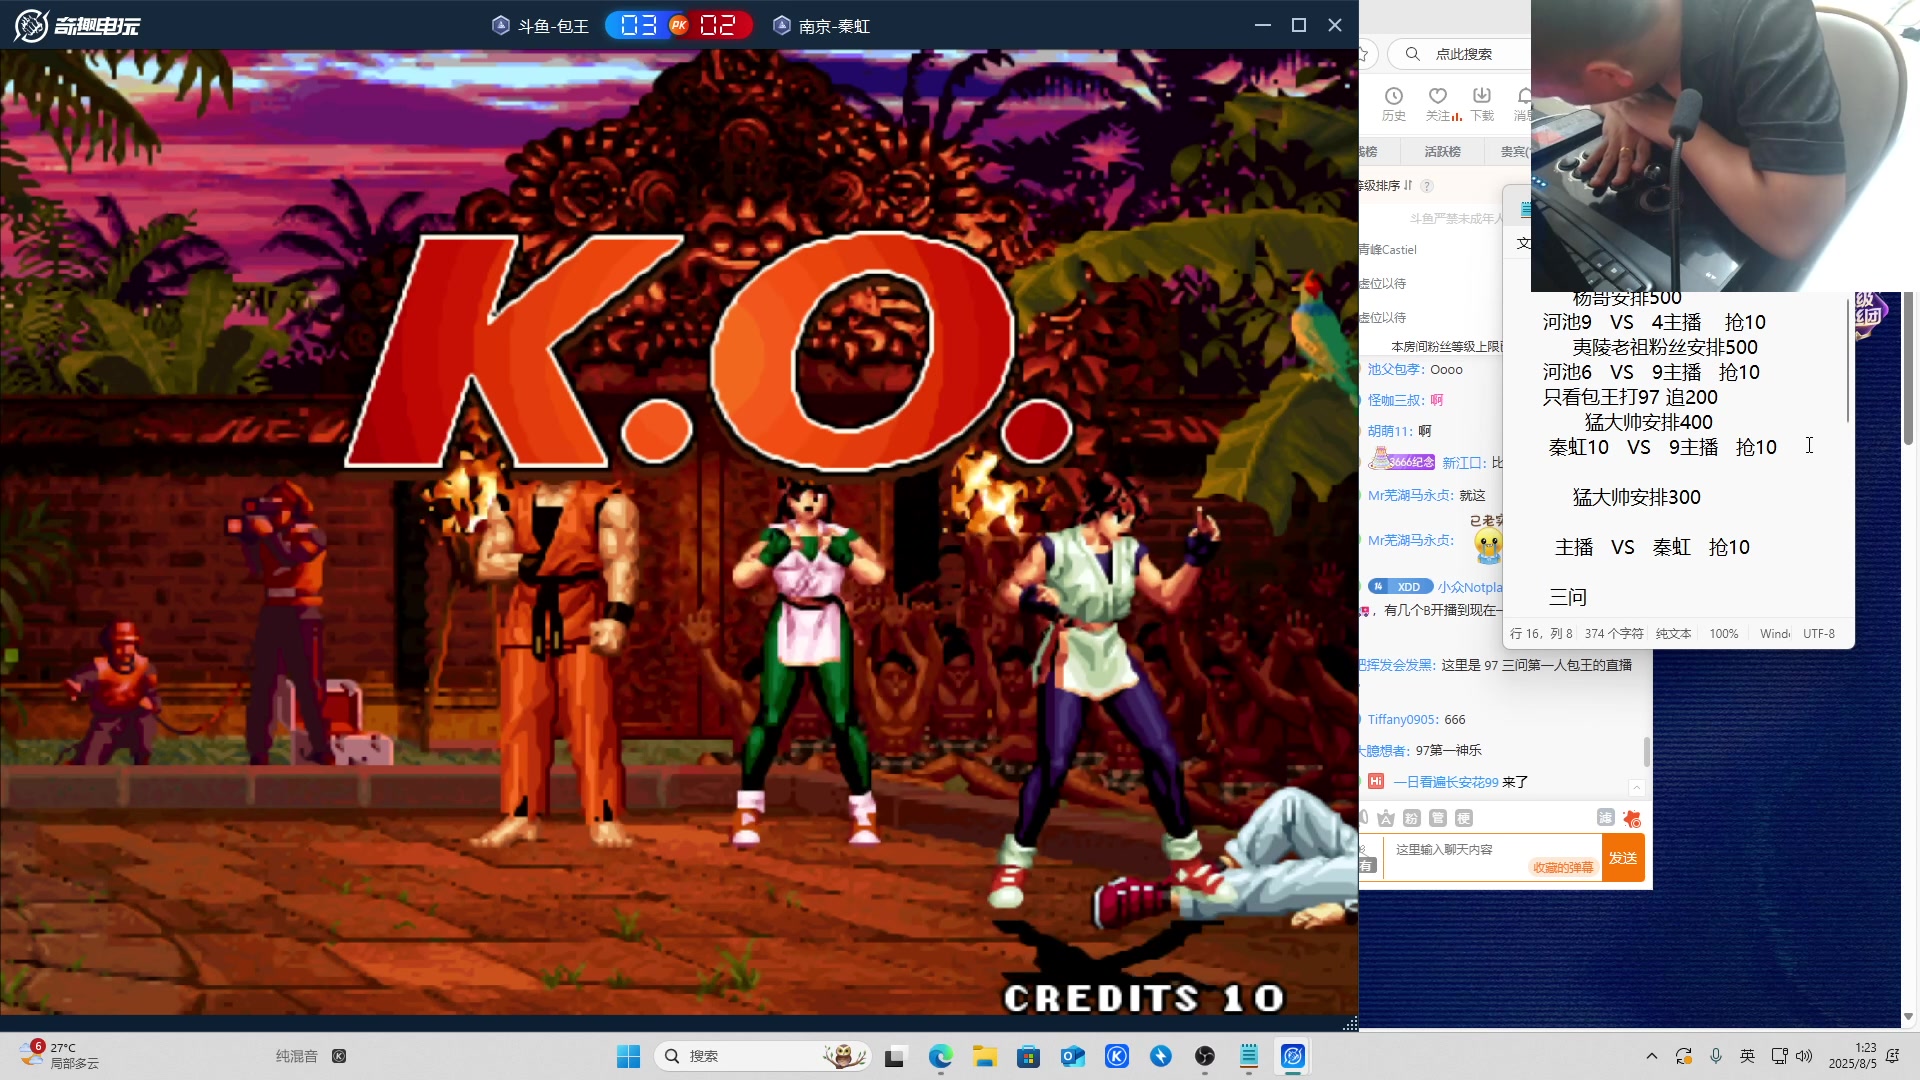Open File Explorer from the taskbar

coord(985,1056)
